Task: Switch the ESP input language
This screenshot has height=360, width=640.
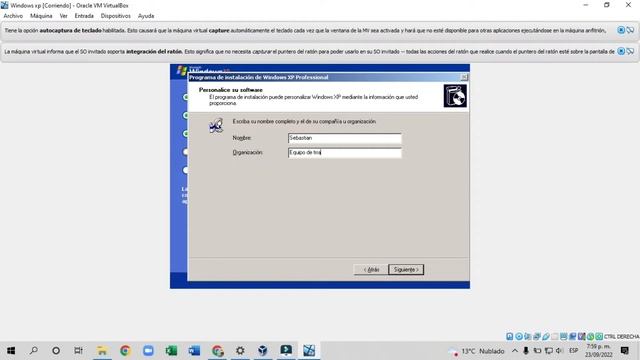Action: pyautogui.click(x=573, y=351)
